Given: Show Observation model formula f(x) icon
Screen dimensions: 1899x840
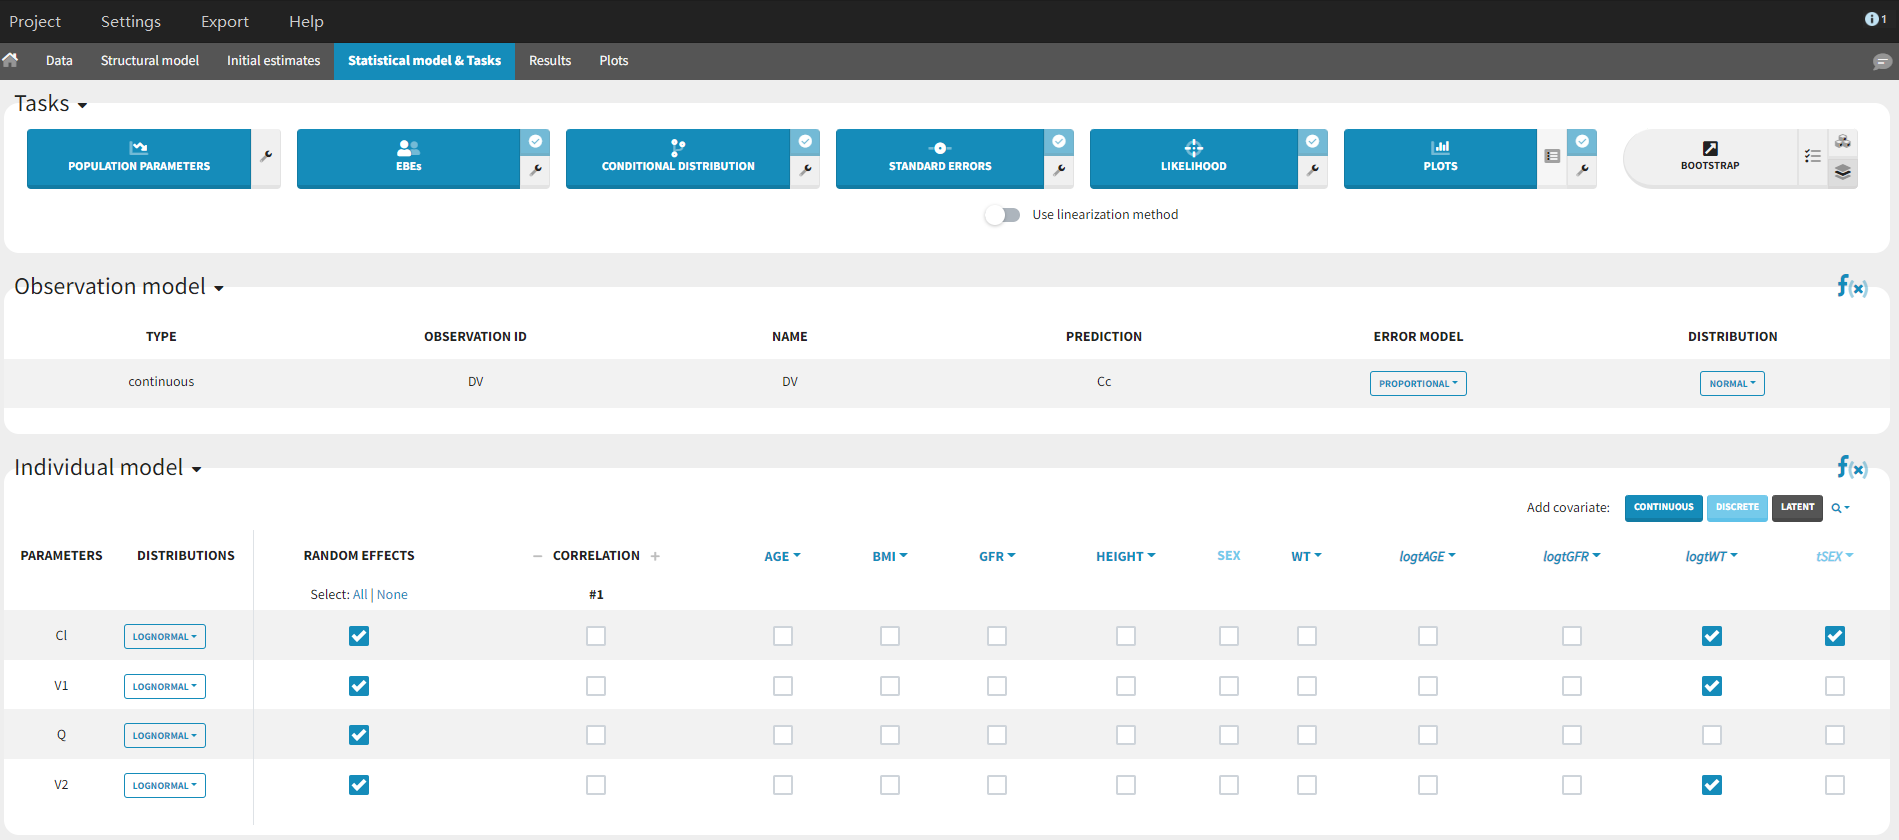Looking at the screenshot, I should click(x=1852, y=286).
